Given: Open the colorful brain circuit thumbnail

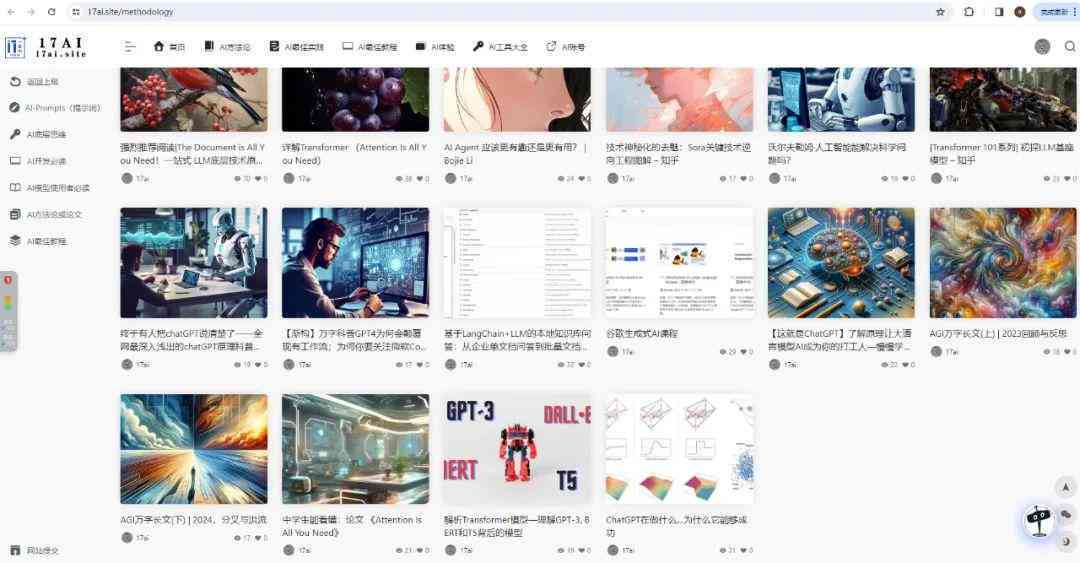Looking at the screenshot, I should [x=841, y=263].
